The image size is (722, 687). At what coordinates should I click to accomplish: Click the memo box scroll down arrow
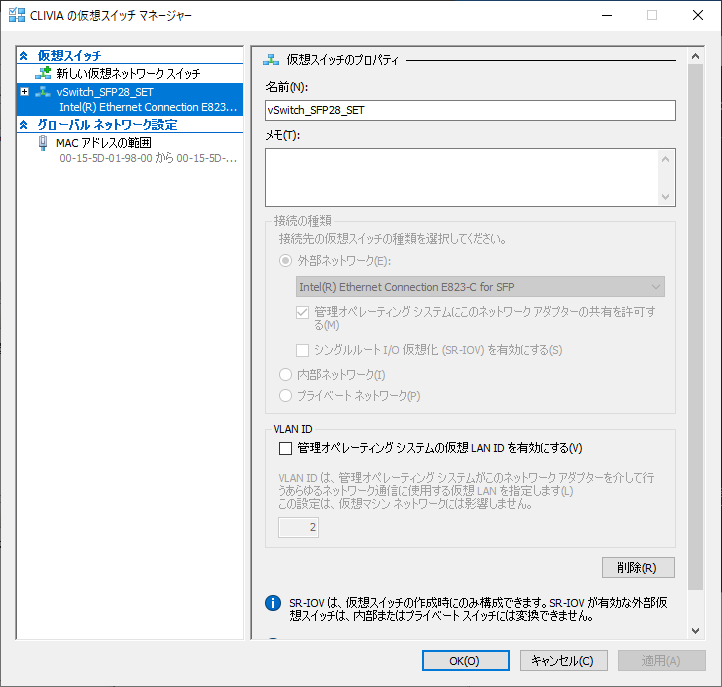pyautogui.click(x=665, y=197)
